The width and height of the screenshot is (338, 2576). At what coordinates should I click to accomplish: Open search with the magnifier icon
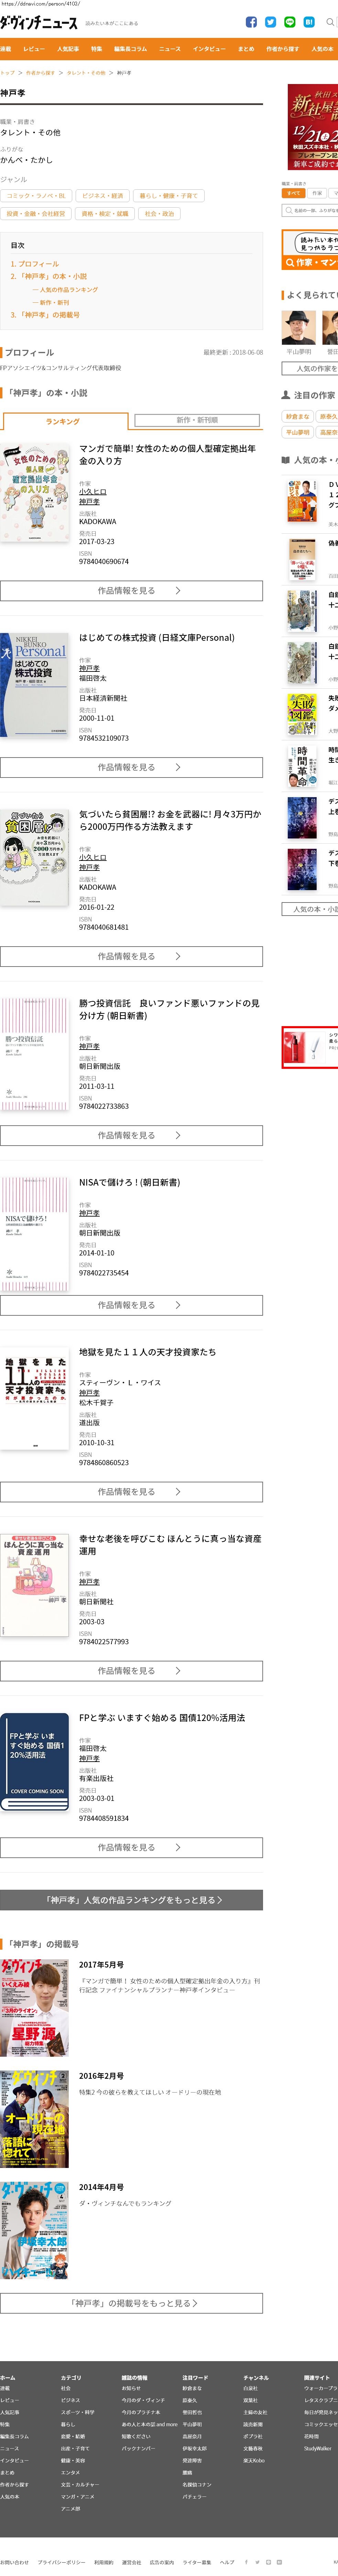(x=330, y=22)
